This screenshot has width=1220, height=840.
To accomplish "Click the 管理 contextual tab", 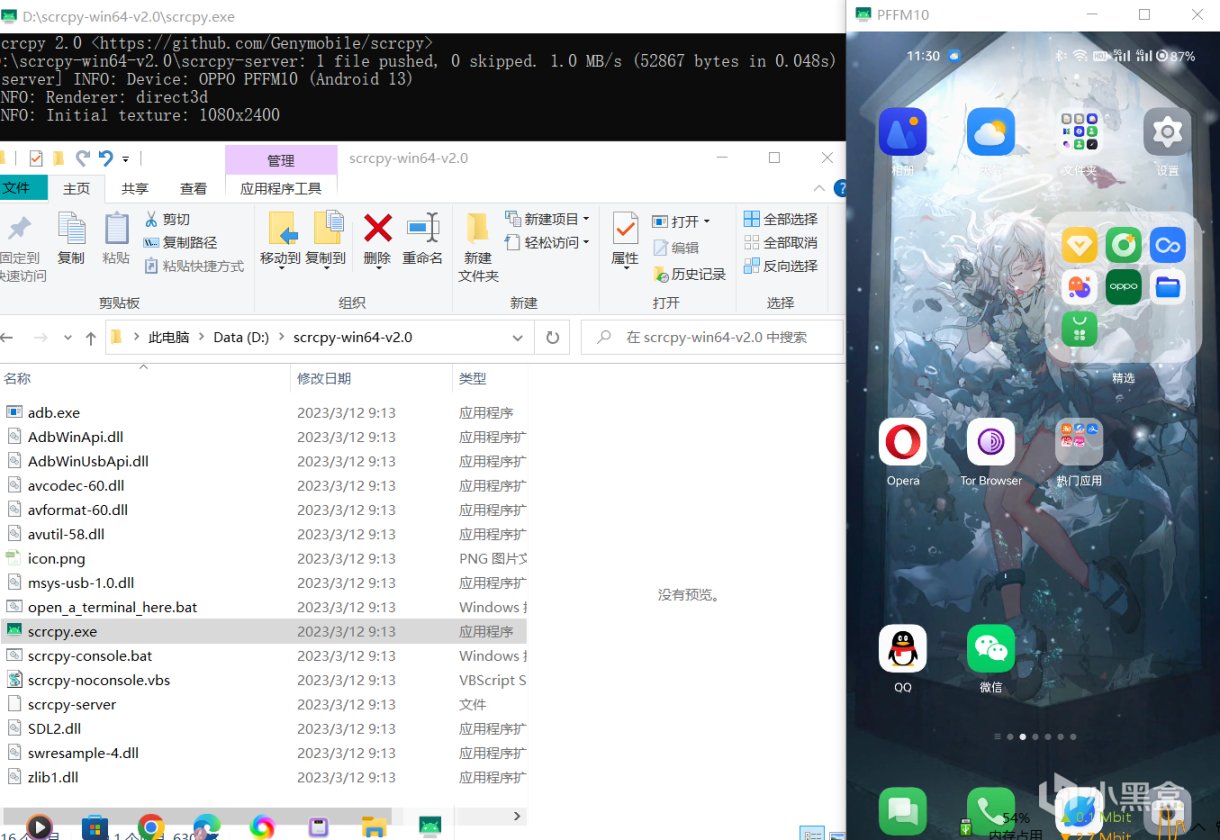I will coord(281,160).
